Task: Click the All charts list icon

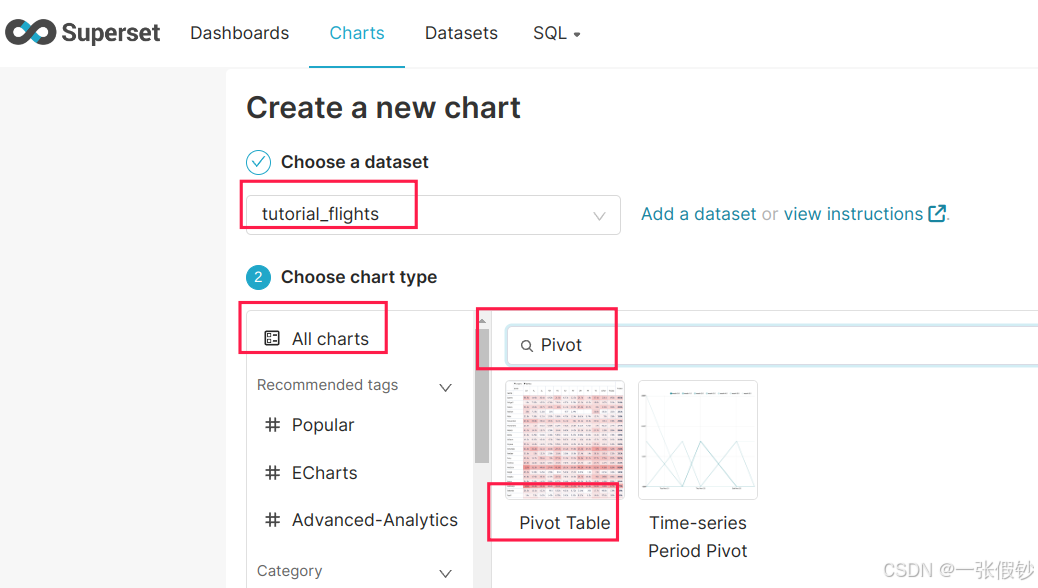Action: (272, 339)
